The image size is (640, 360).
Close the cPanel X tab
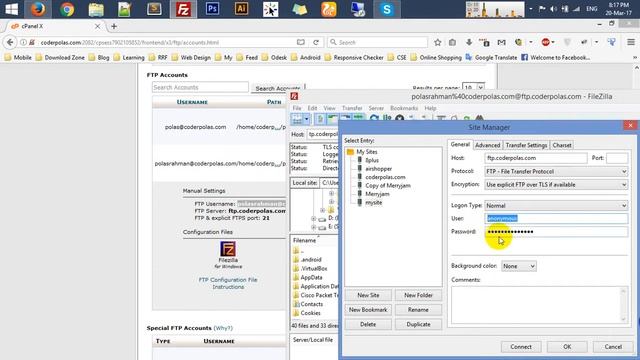97,26
